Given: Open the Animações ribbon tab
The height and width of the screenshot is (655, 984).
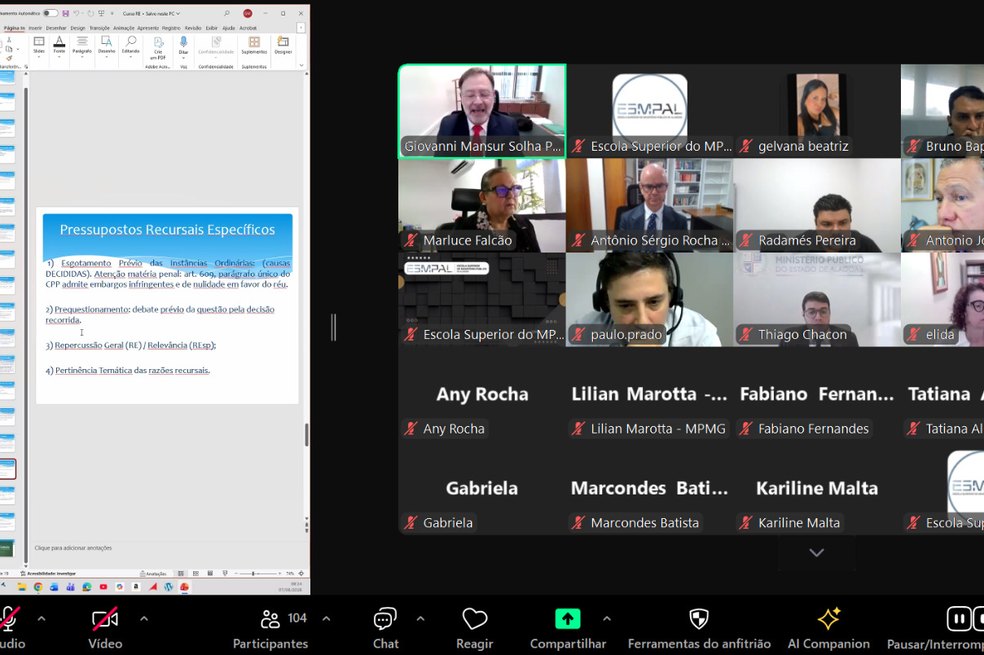Looking at the screenshot, I should point(124,28).
